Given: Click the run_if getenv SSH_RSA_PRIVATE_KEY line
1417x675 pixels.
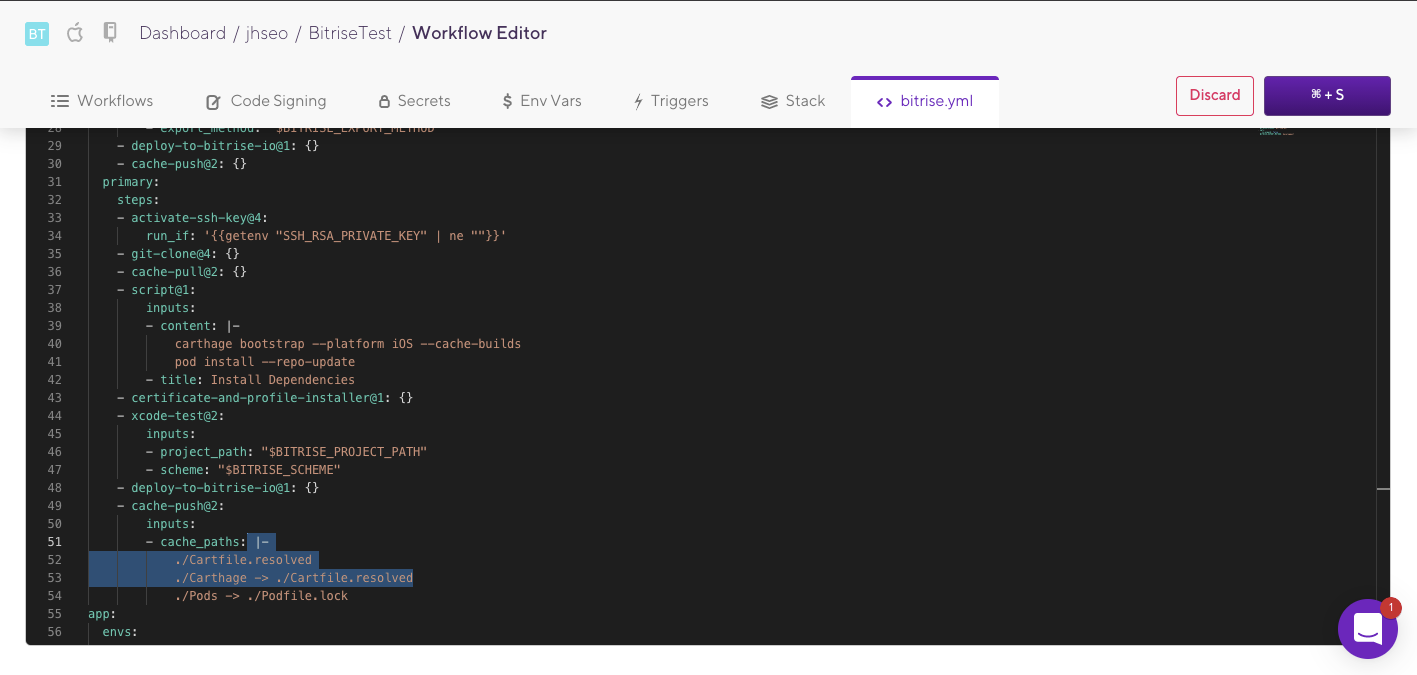Looking at the screenshot, I should coord(326,236).
